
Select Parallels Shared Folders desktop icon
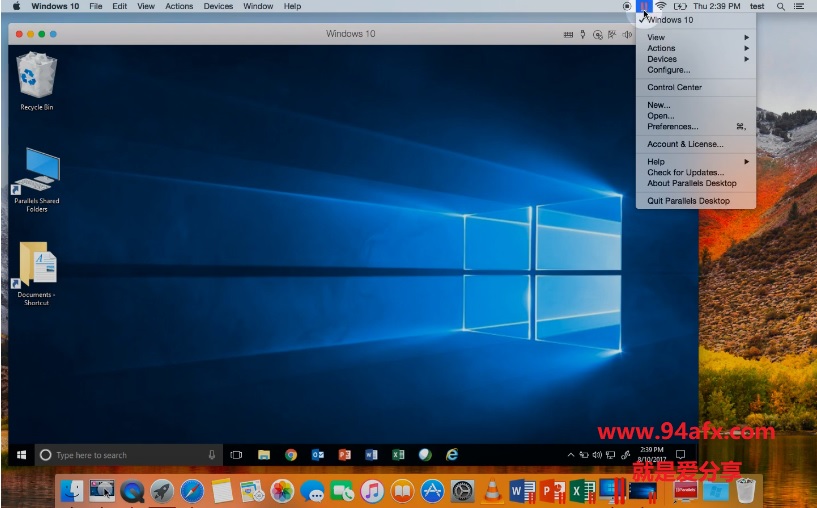click(36, 180)
